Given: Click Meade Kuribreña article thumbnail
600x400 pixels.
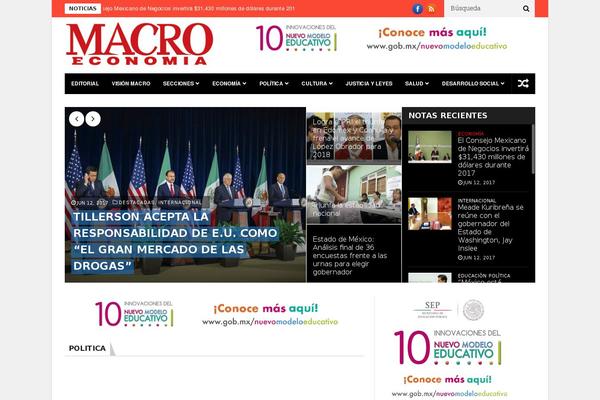Looking at the screenshot, I should [430, 214].
